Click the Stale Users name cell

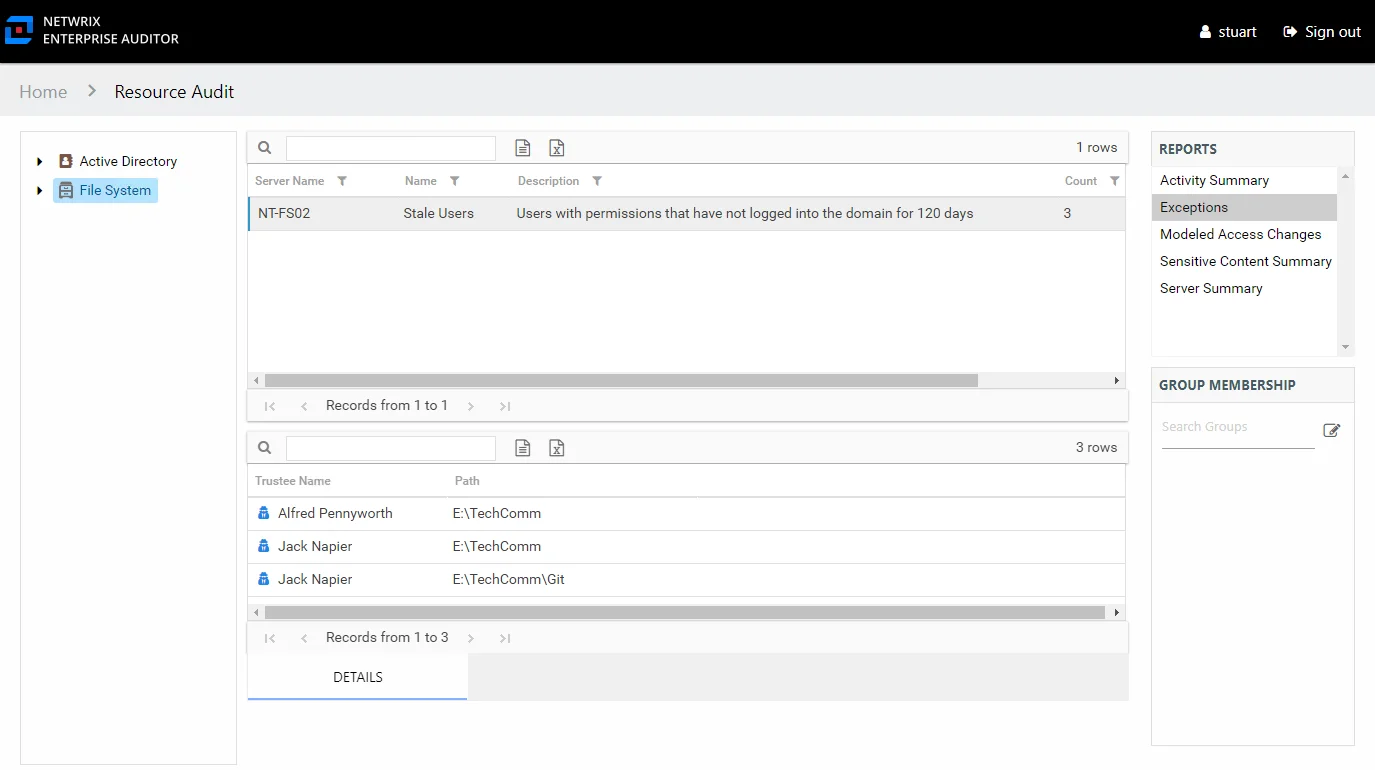coord(438,213)
